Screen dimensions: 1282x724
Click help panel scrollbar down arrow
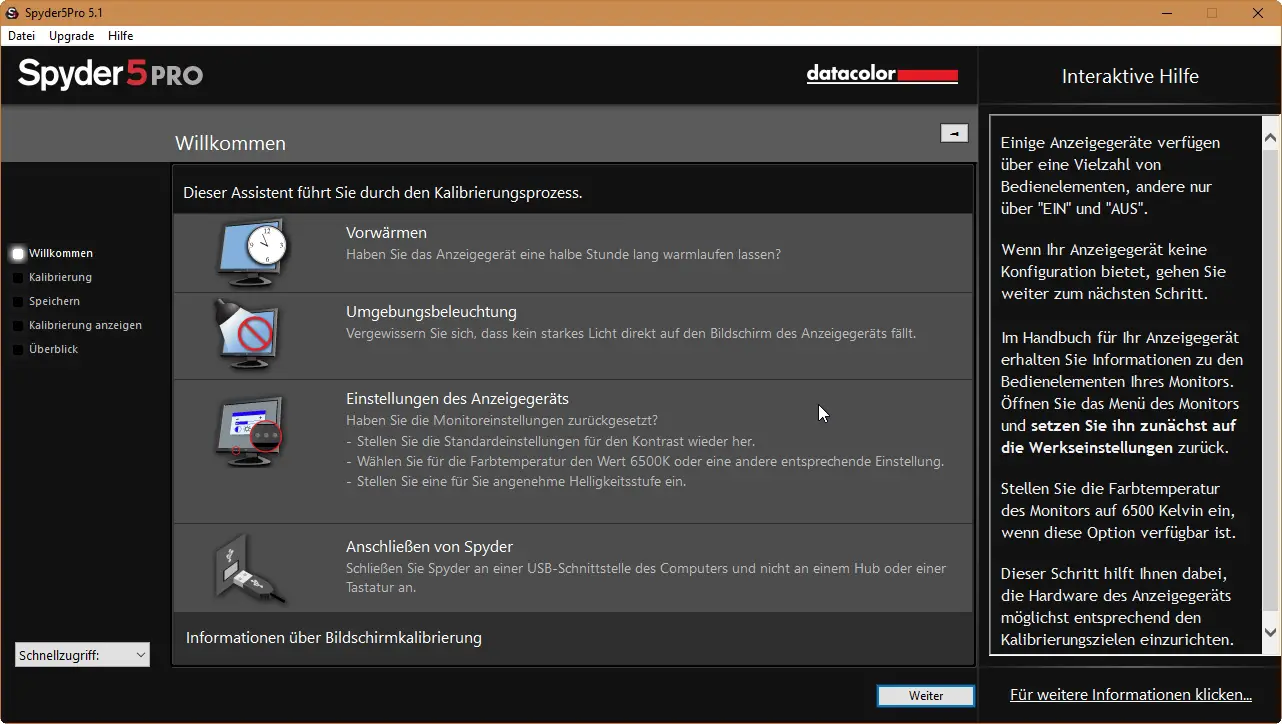pos(1270,633)
